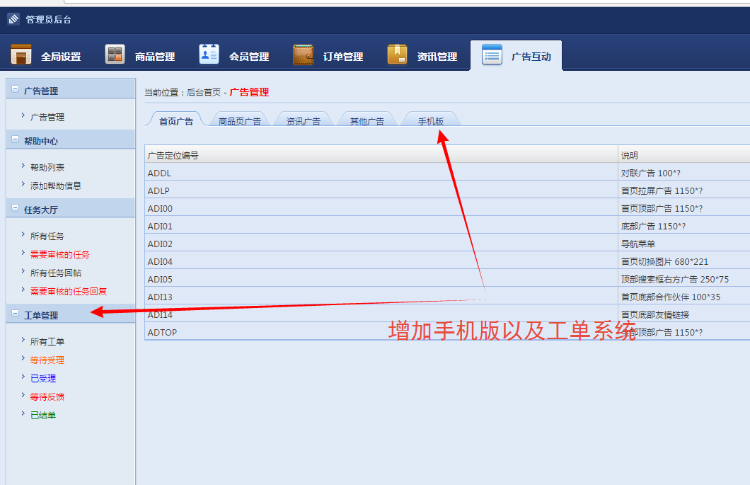The height and width of the screenshot is (485, 750).
Task: Open the red 需要审核的任务 link
Action: pyautogui.click(x=60, y=254)
